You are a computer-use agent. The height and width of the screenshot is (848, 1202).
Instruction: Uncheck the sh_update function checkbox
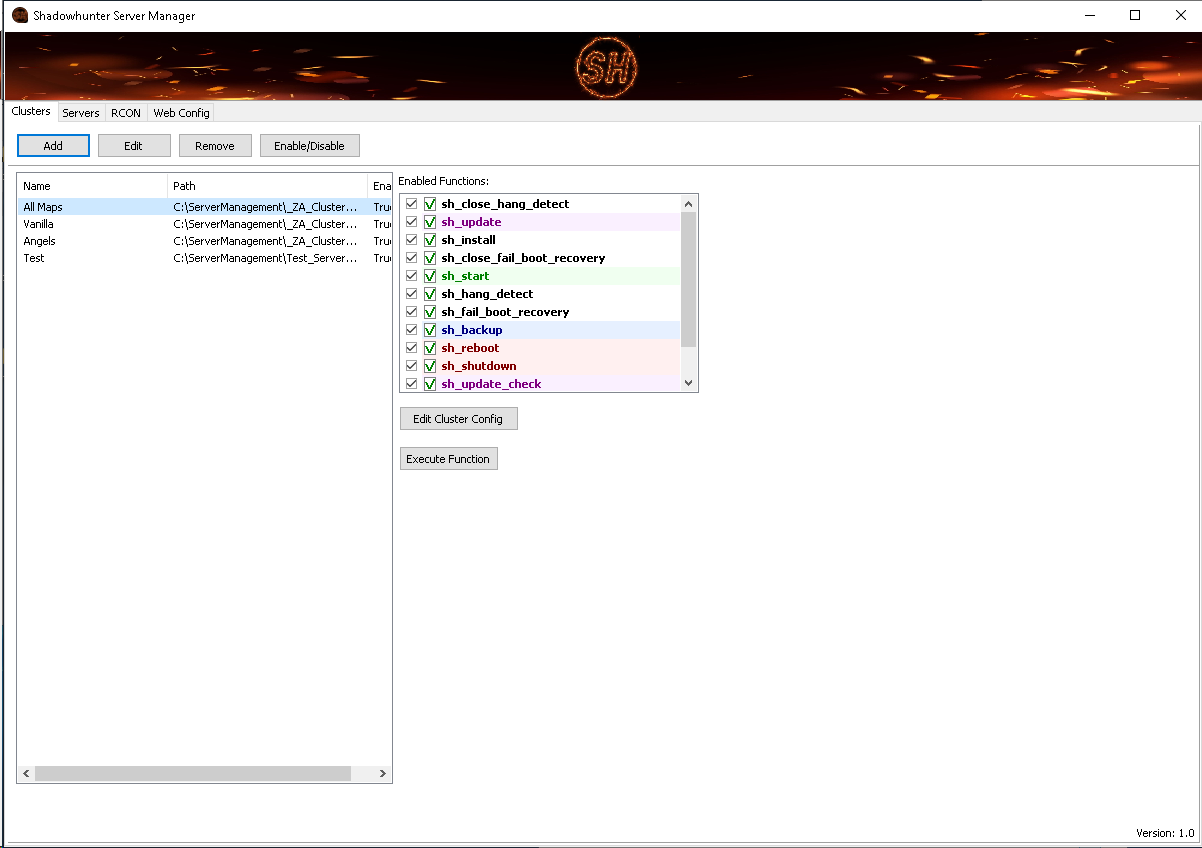pos(411,221)
